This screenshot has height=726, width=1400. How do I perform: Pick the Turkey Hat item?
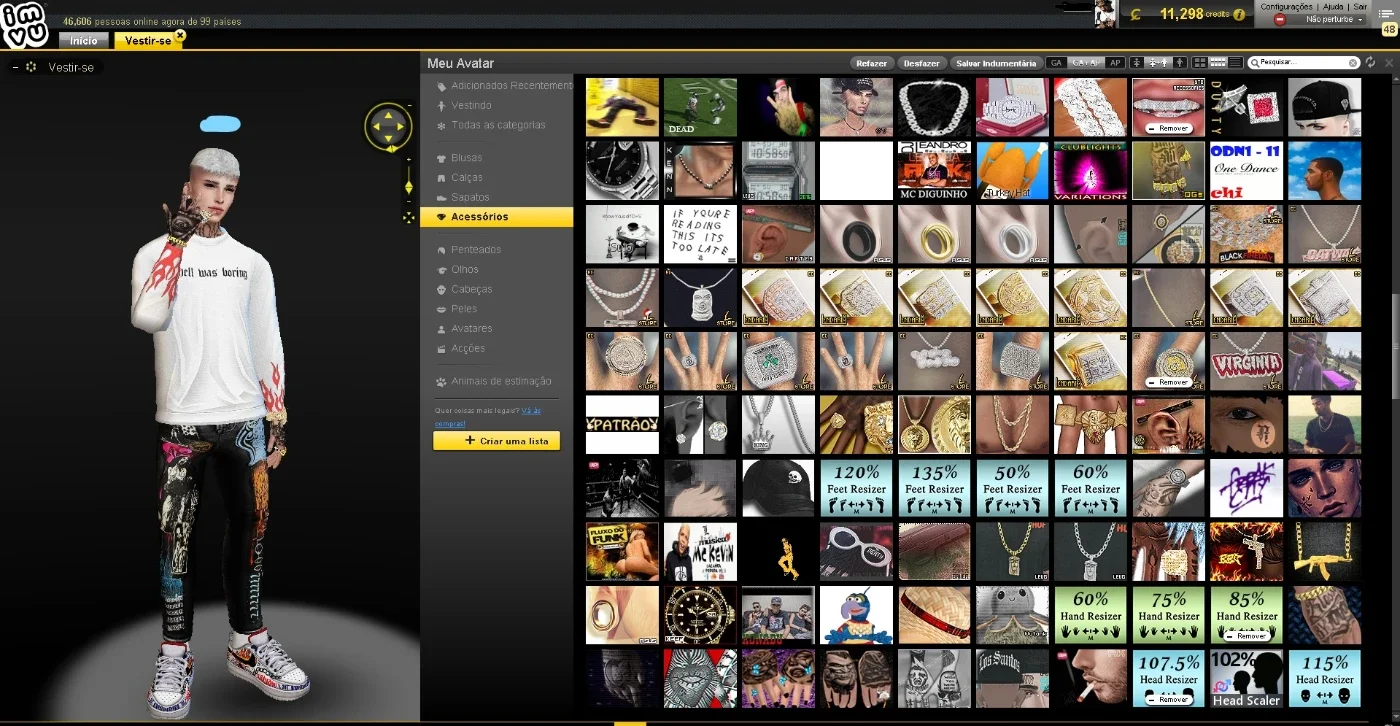[1013, 171]
